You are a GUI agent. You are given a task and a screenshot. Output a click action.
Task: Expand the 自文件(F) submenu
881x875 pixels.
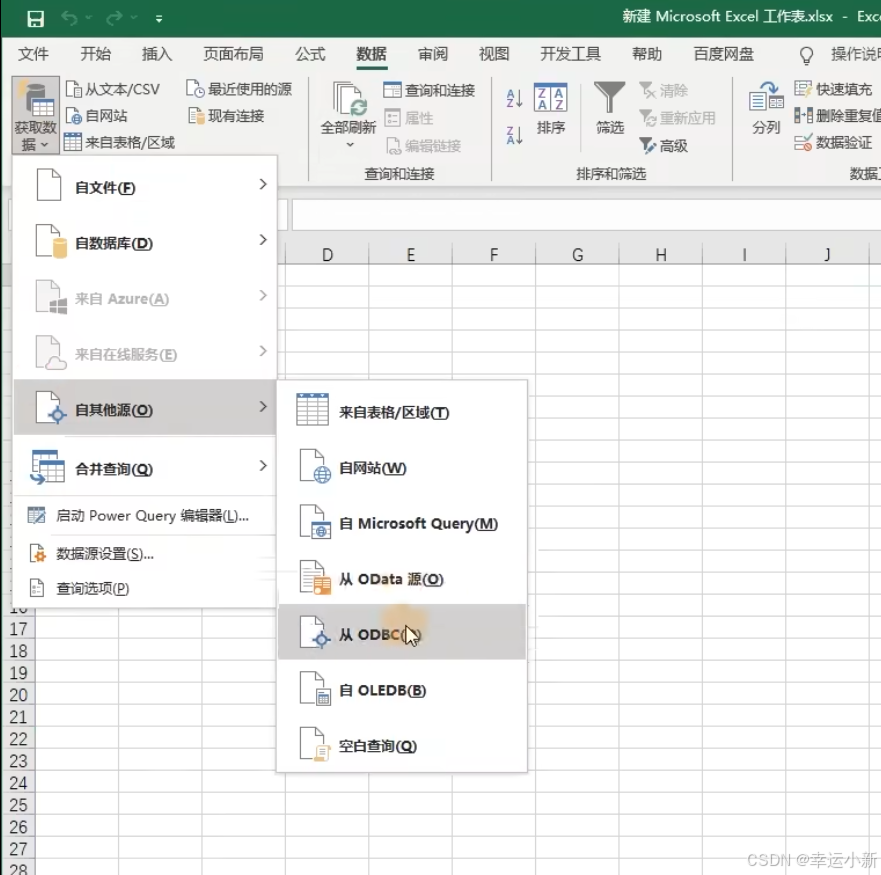tap(144, 186)
